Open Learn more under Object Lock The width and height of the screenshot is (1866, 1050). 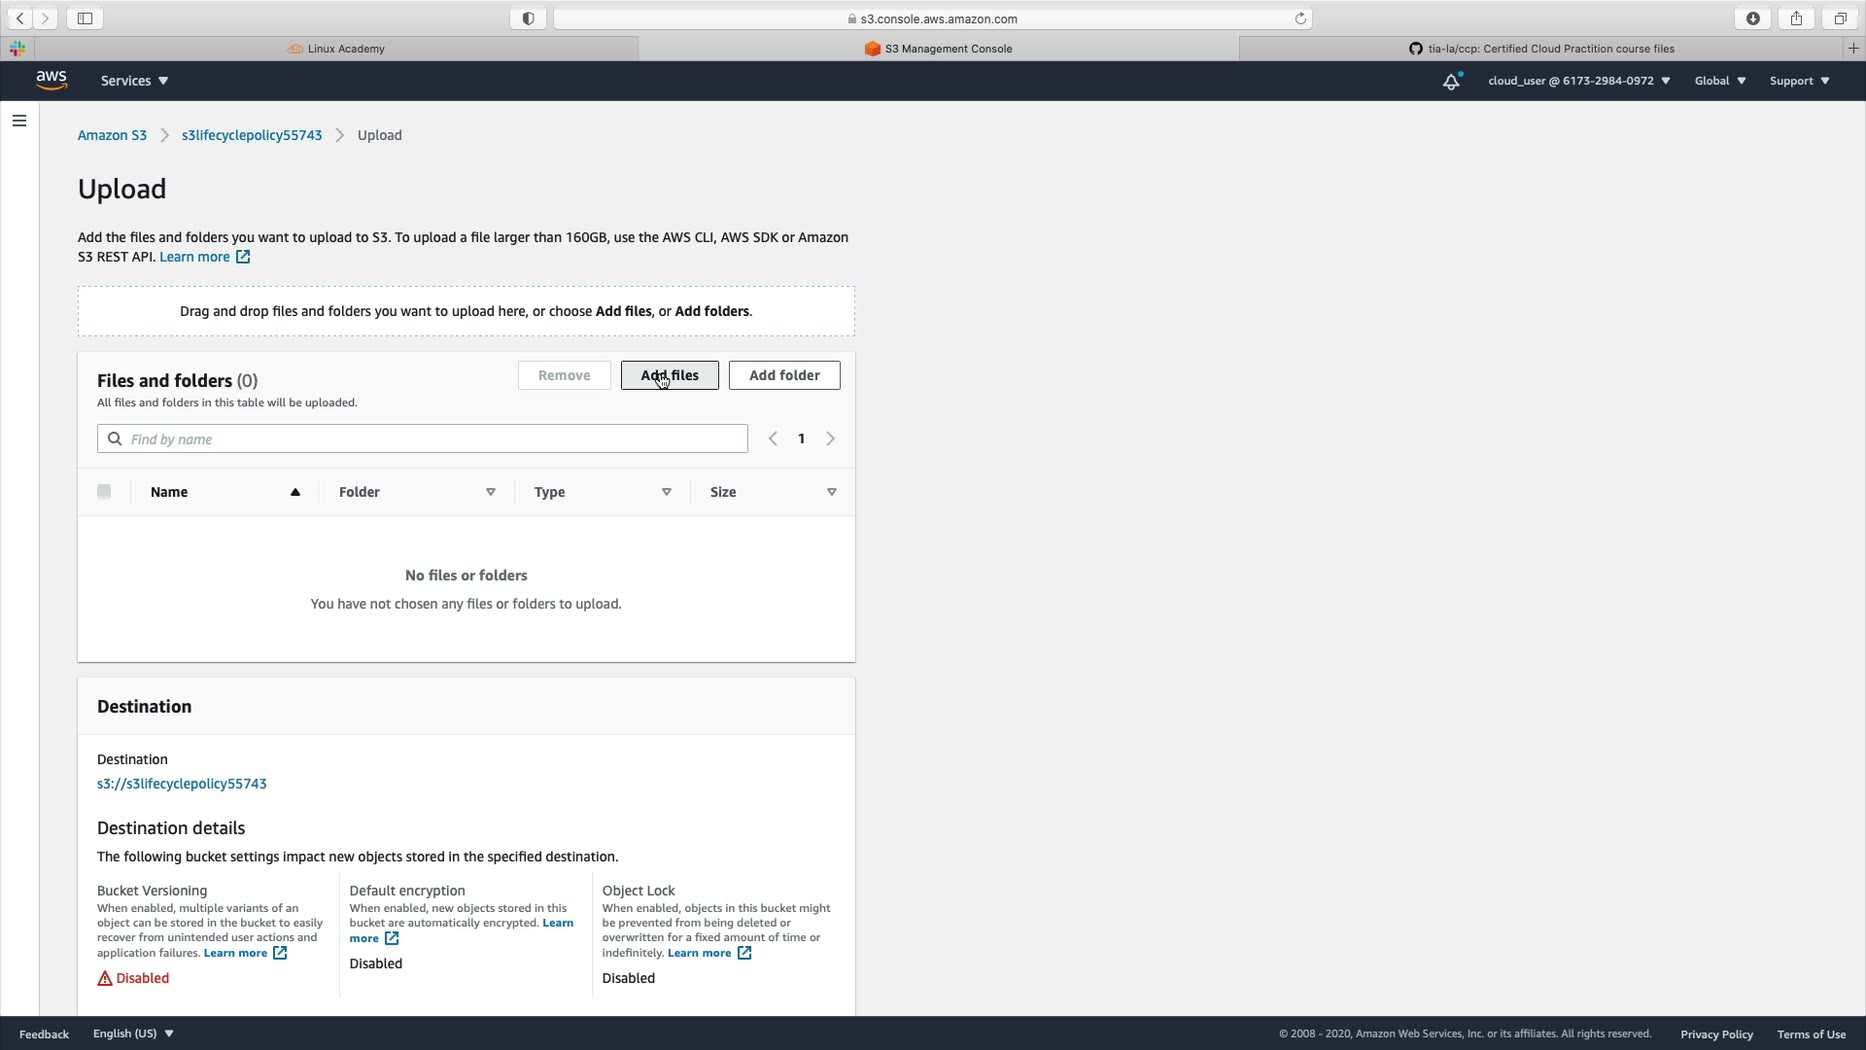click(x=699, y=953)
